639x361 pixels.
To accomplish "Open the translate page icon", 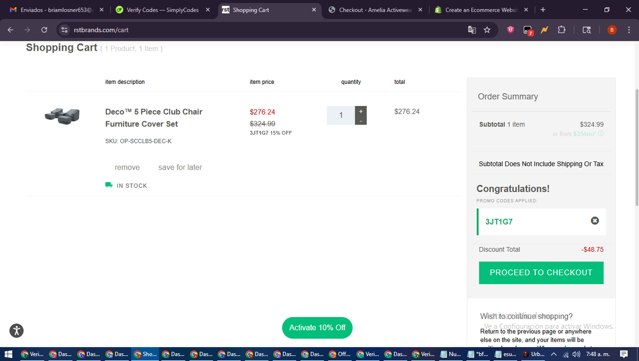I will [472, 30].
